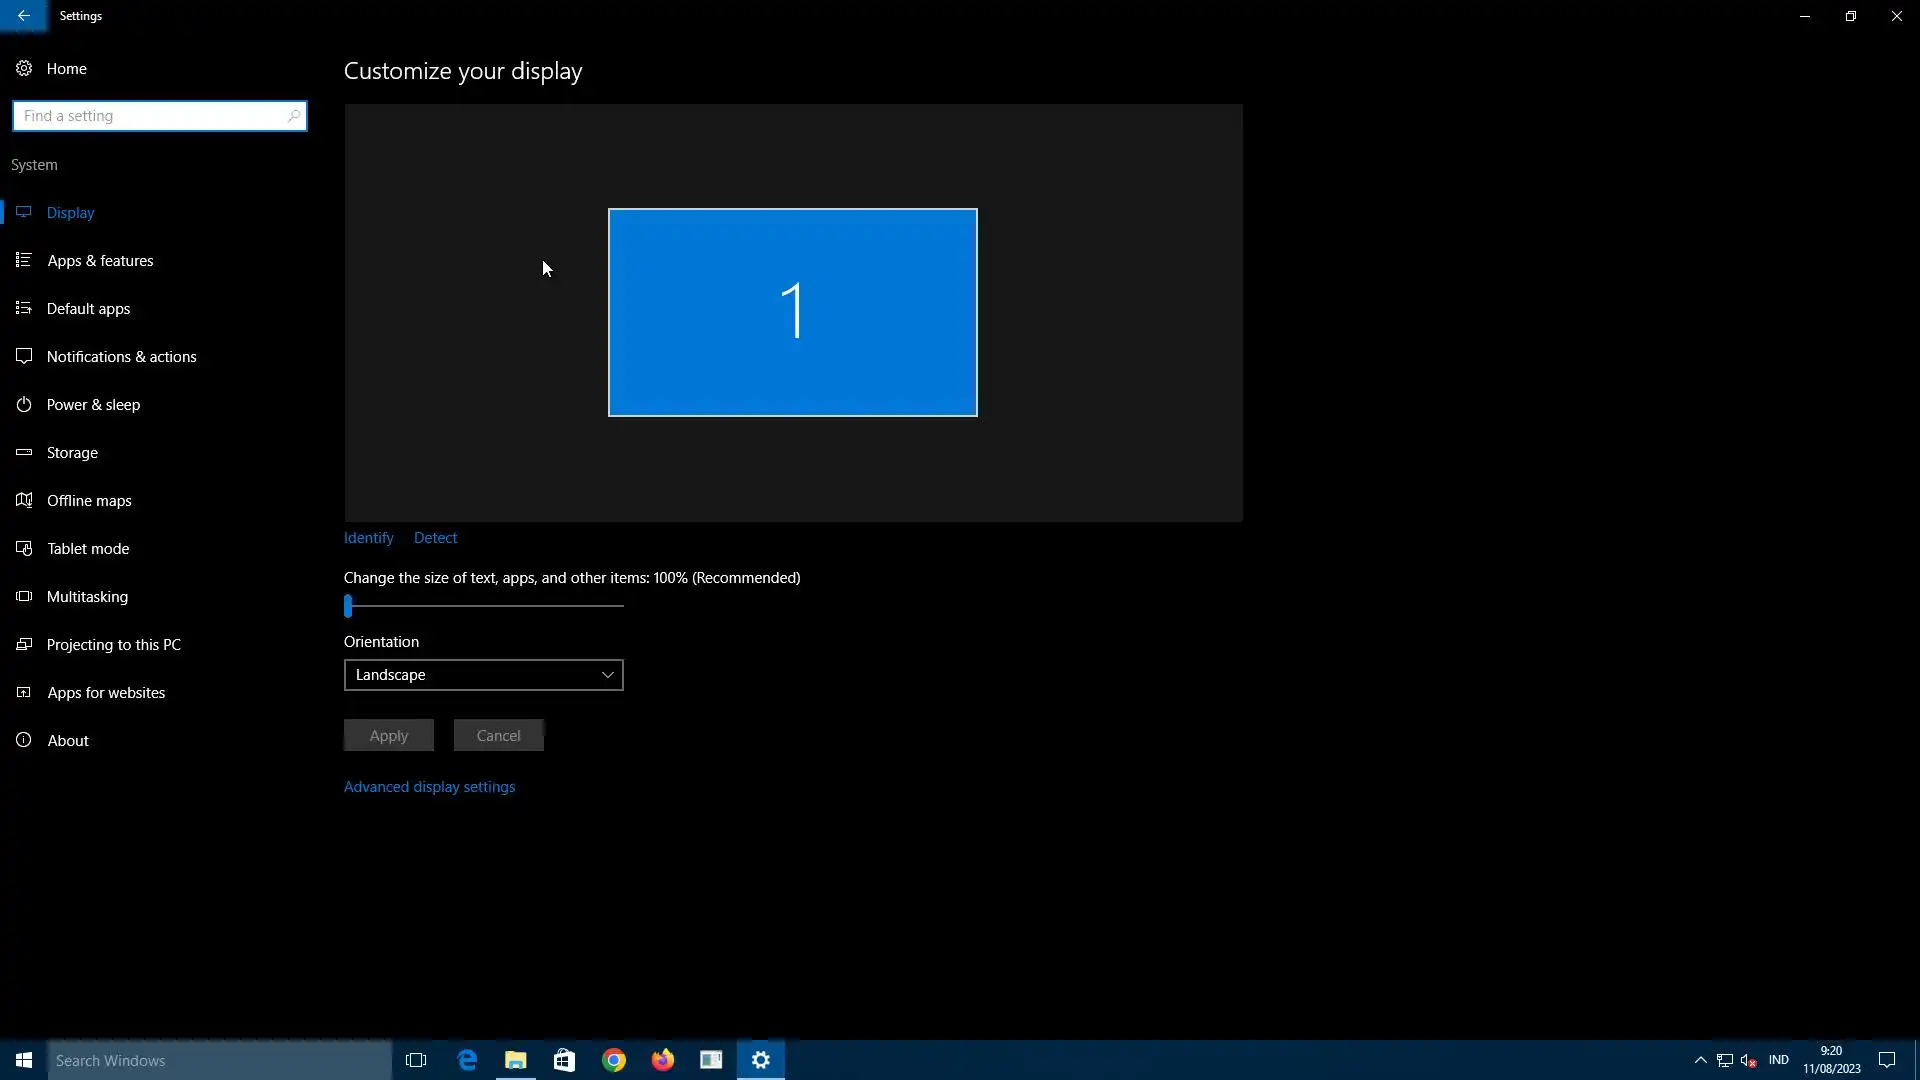Image resolution: width=1920 pixels, height=1080 pixels.
Task: Click the Storage drive icon
Action: tap(24, 452)
